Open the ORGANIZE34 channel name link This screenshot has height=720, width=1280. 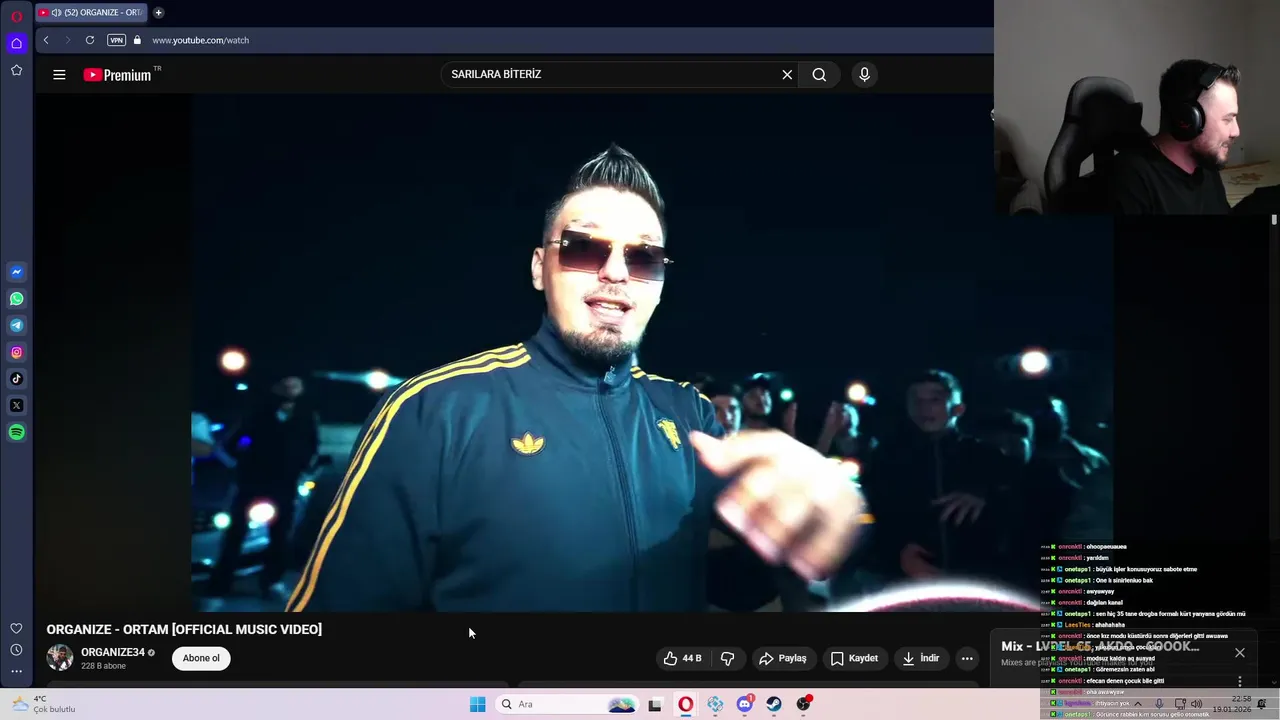coord(113,652)
